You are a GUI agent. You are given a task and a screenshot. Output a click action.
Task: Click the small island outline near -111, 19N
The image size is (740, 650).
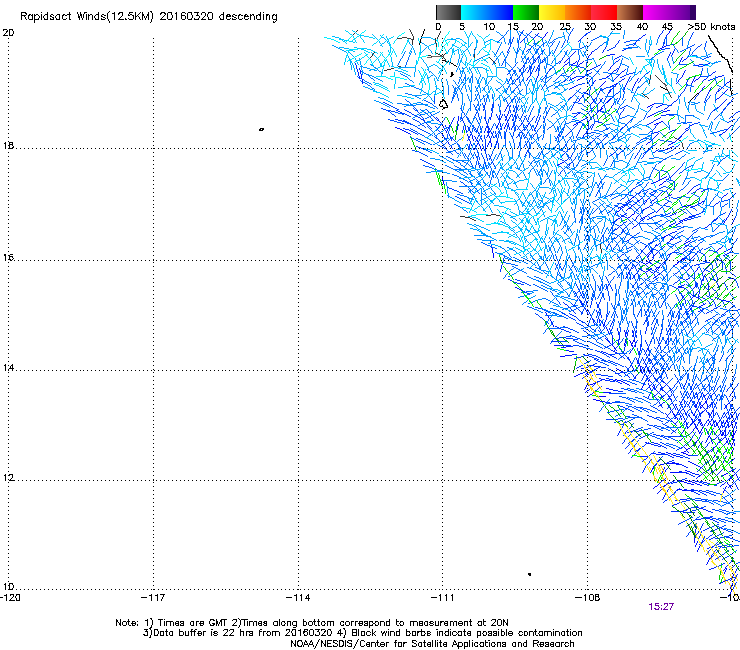coord(443,104)
